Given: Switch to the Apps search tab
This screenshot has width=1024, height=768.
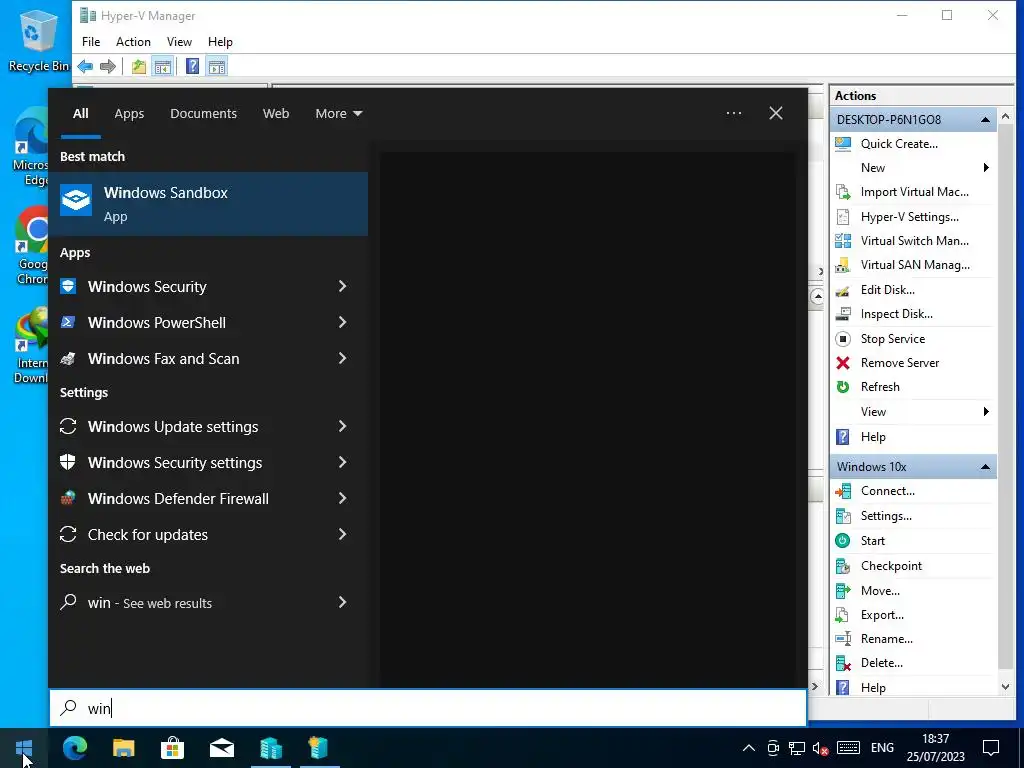Looking at the screenshot, I should tap(129, 114).
